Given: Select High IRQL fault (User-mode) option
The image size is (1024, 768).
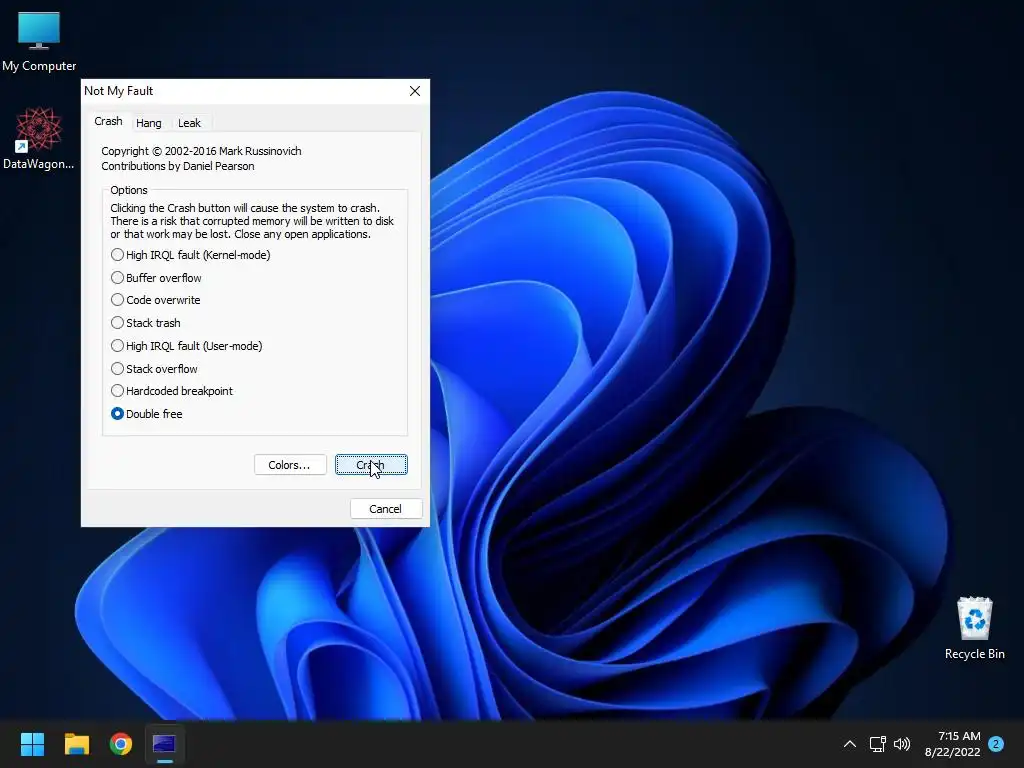Looking at the screenshot, I should pos(186,345).
